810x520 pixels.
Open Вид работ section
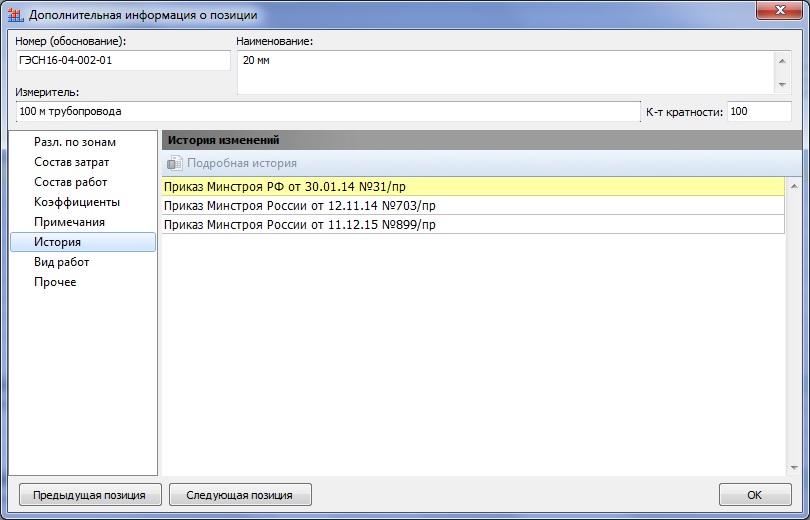tap(83, 262)
